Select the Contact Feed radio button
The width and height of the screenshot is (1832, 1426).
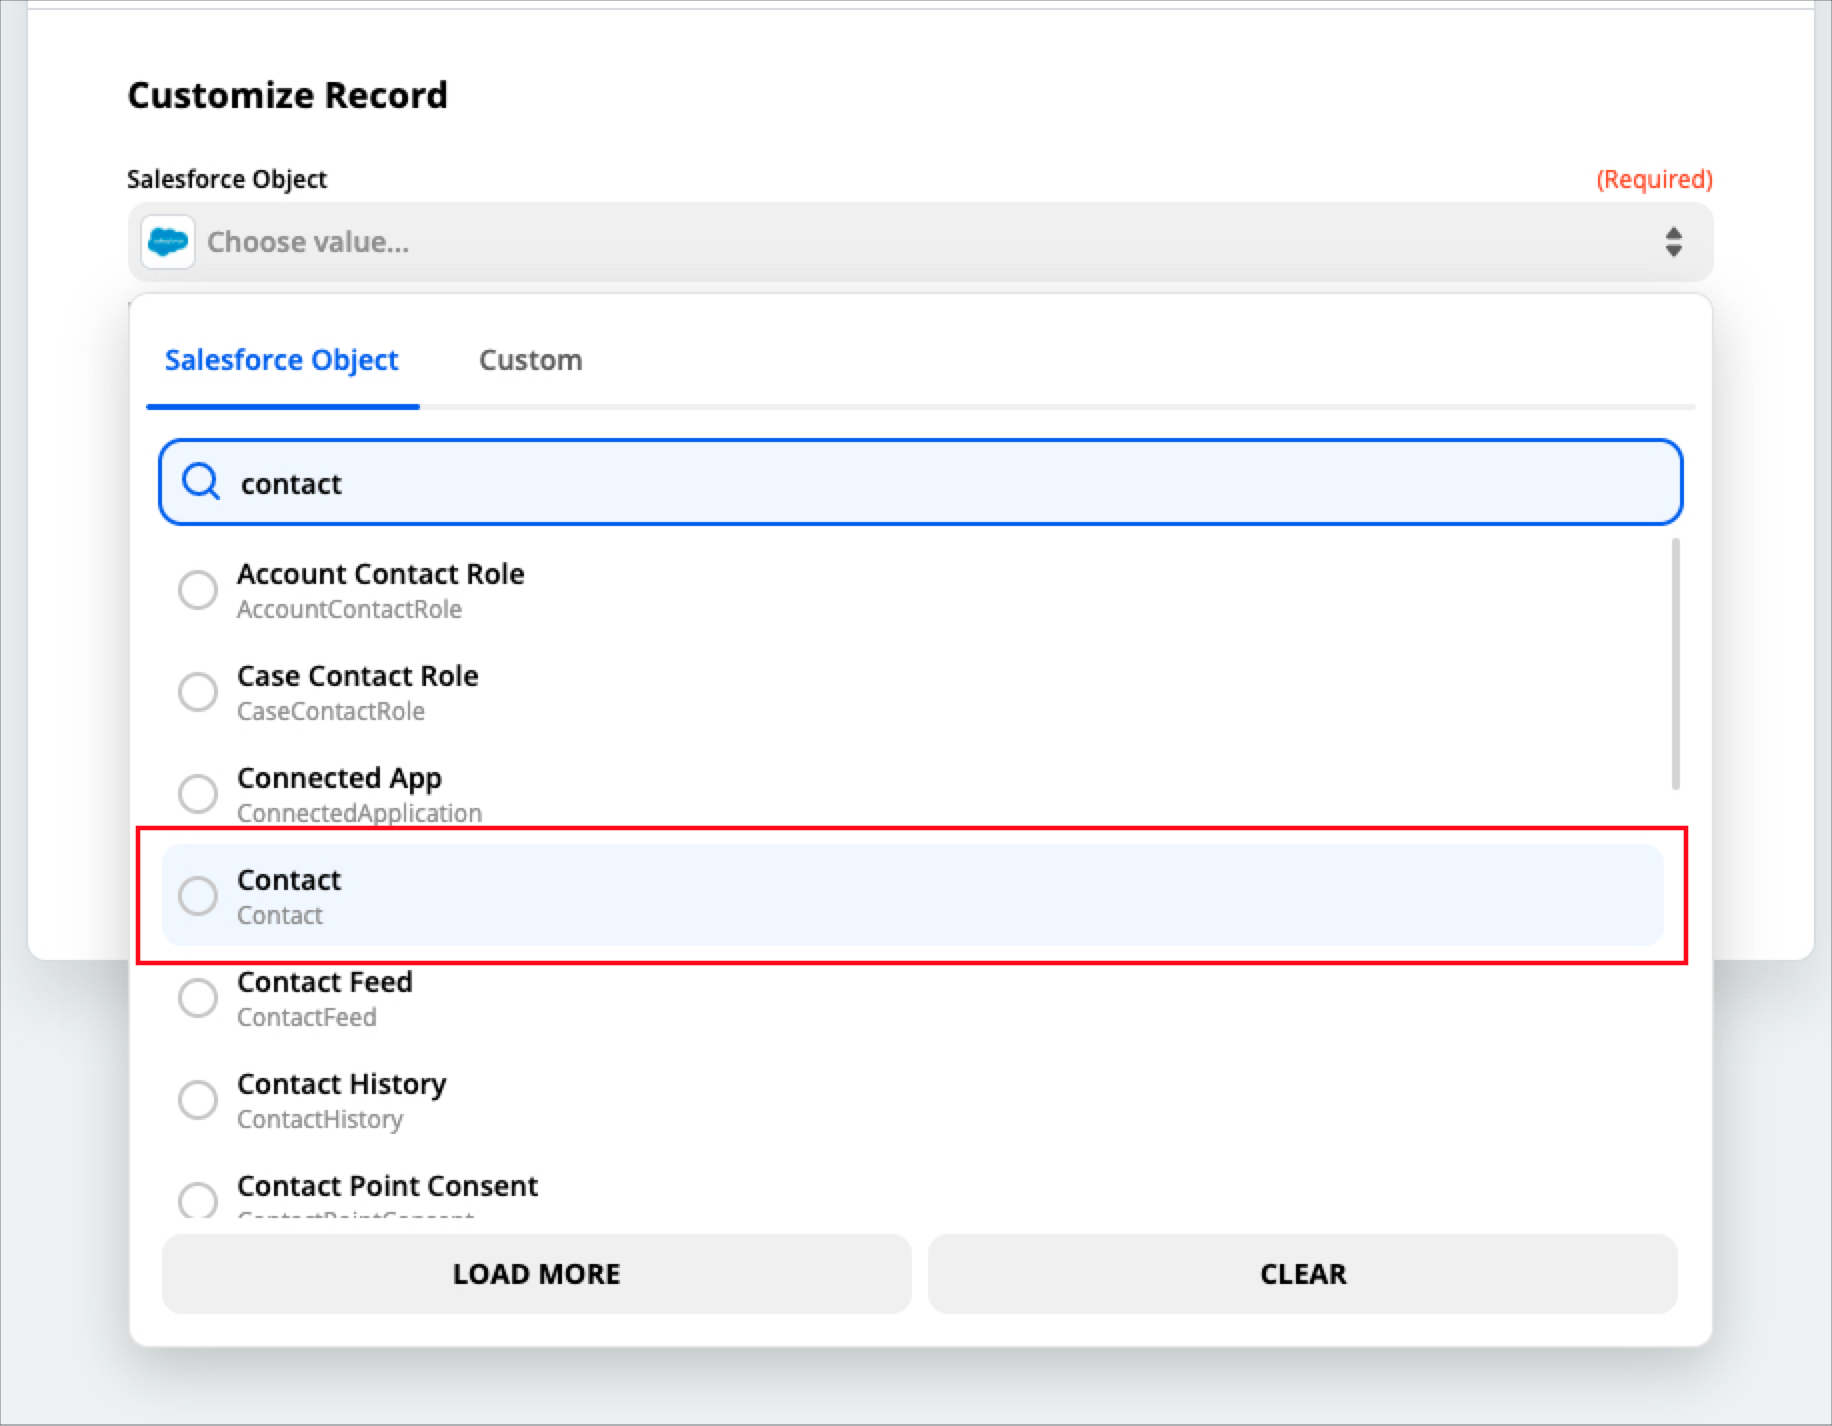pos(197,998)
